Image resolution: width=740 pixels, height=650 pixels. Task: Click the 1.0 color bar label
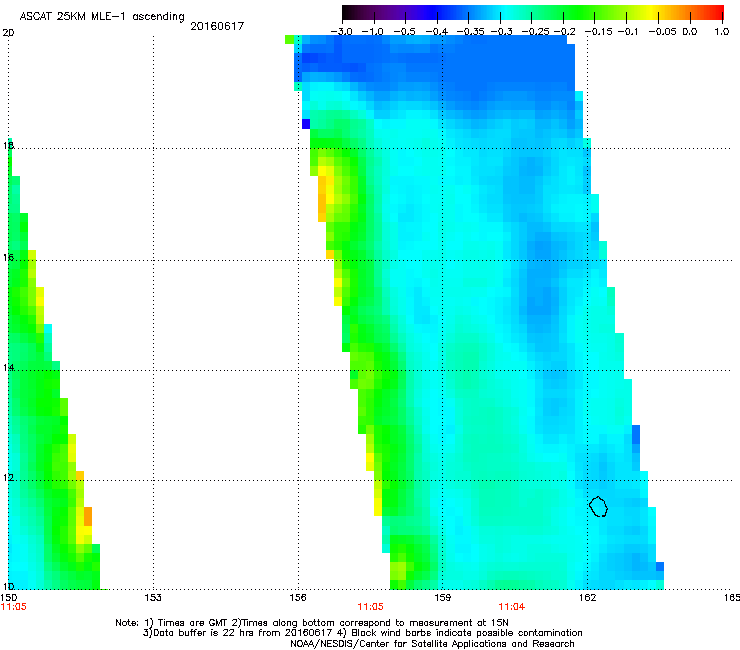point(722,32)
